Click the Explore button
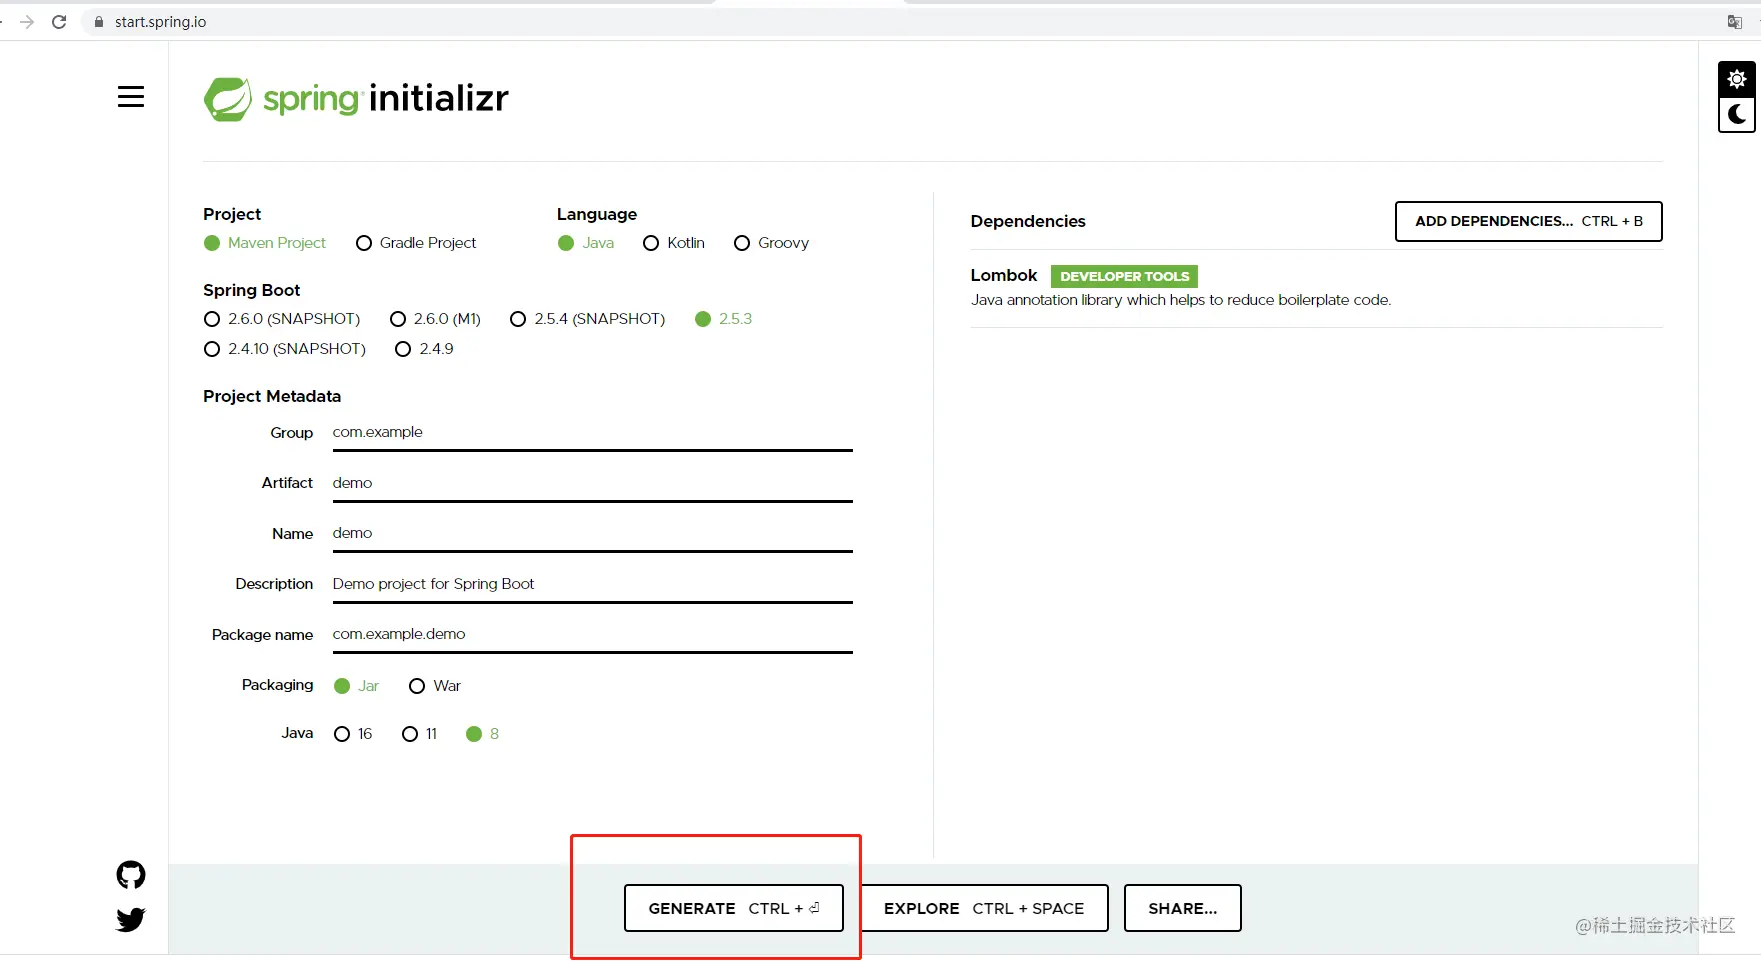Viewport: 1761px width, 961px height. coord(984,908)
